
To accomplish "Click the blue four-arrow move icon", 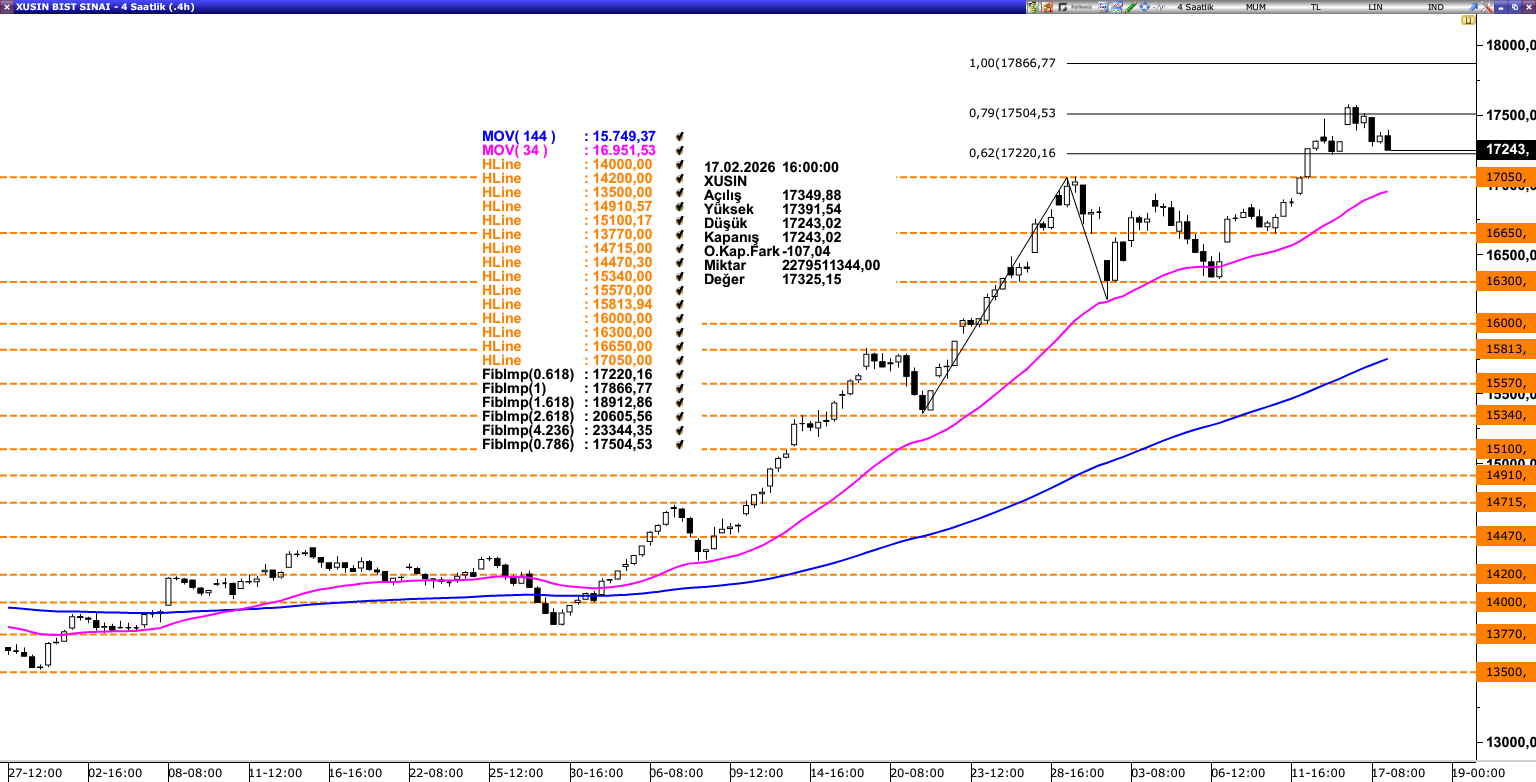I will point(1145,7).
